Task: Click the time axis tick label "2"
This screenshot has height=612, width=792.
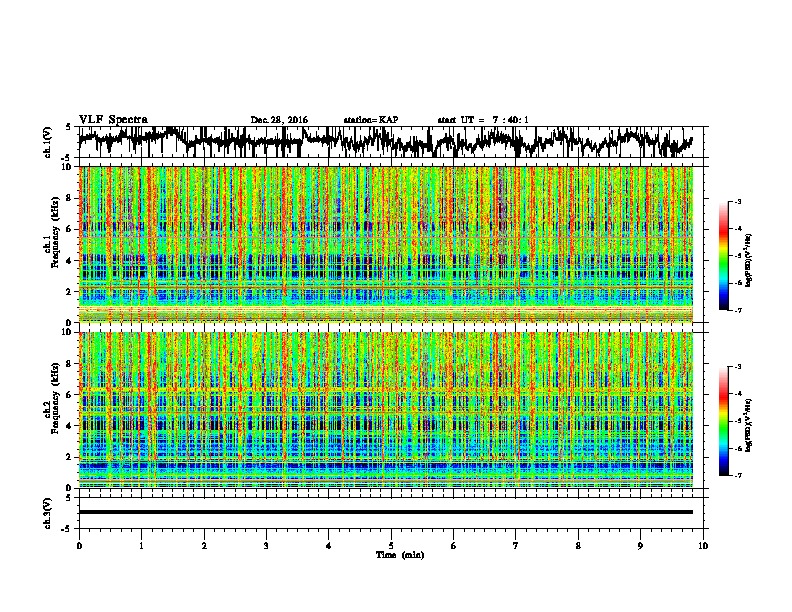Action: [x=204, y=546]
